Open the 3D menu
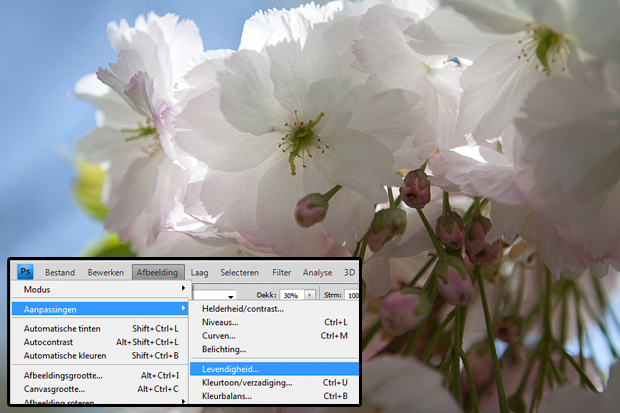Screen dimensions: 620x413 pyautogui.click(x=349, y=273)
